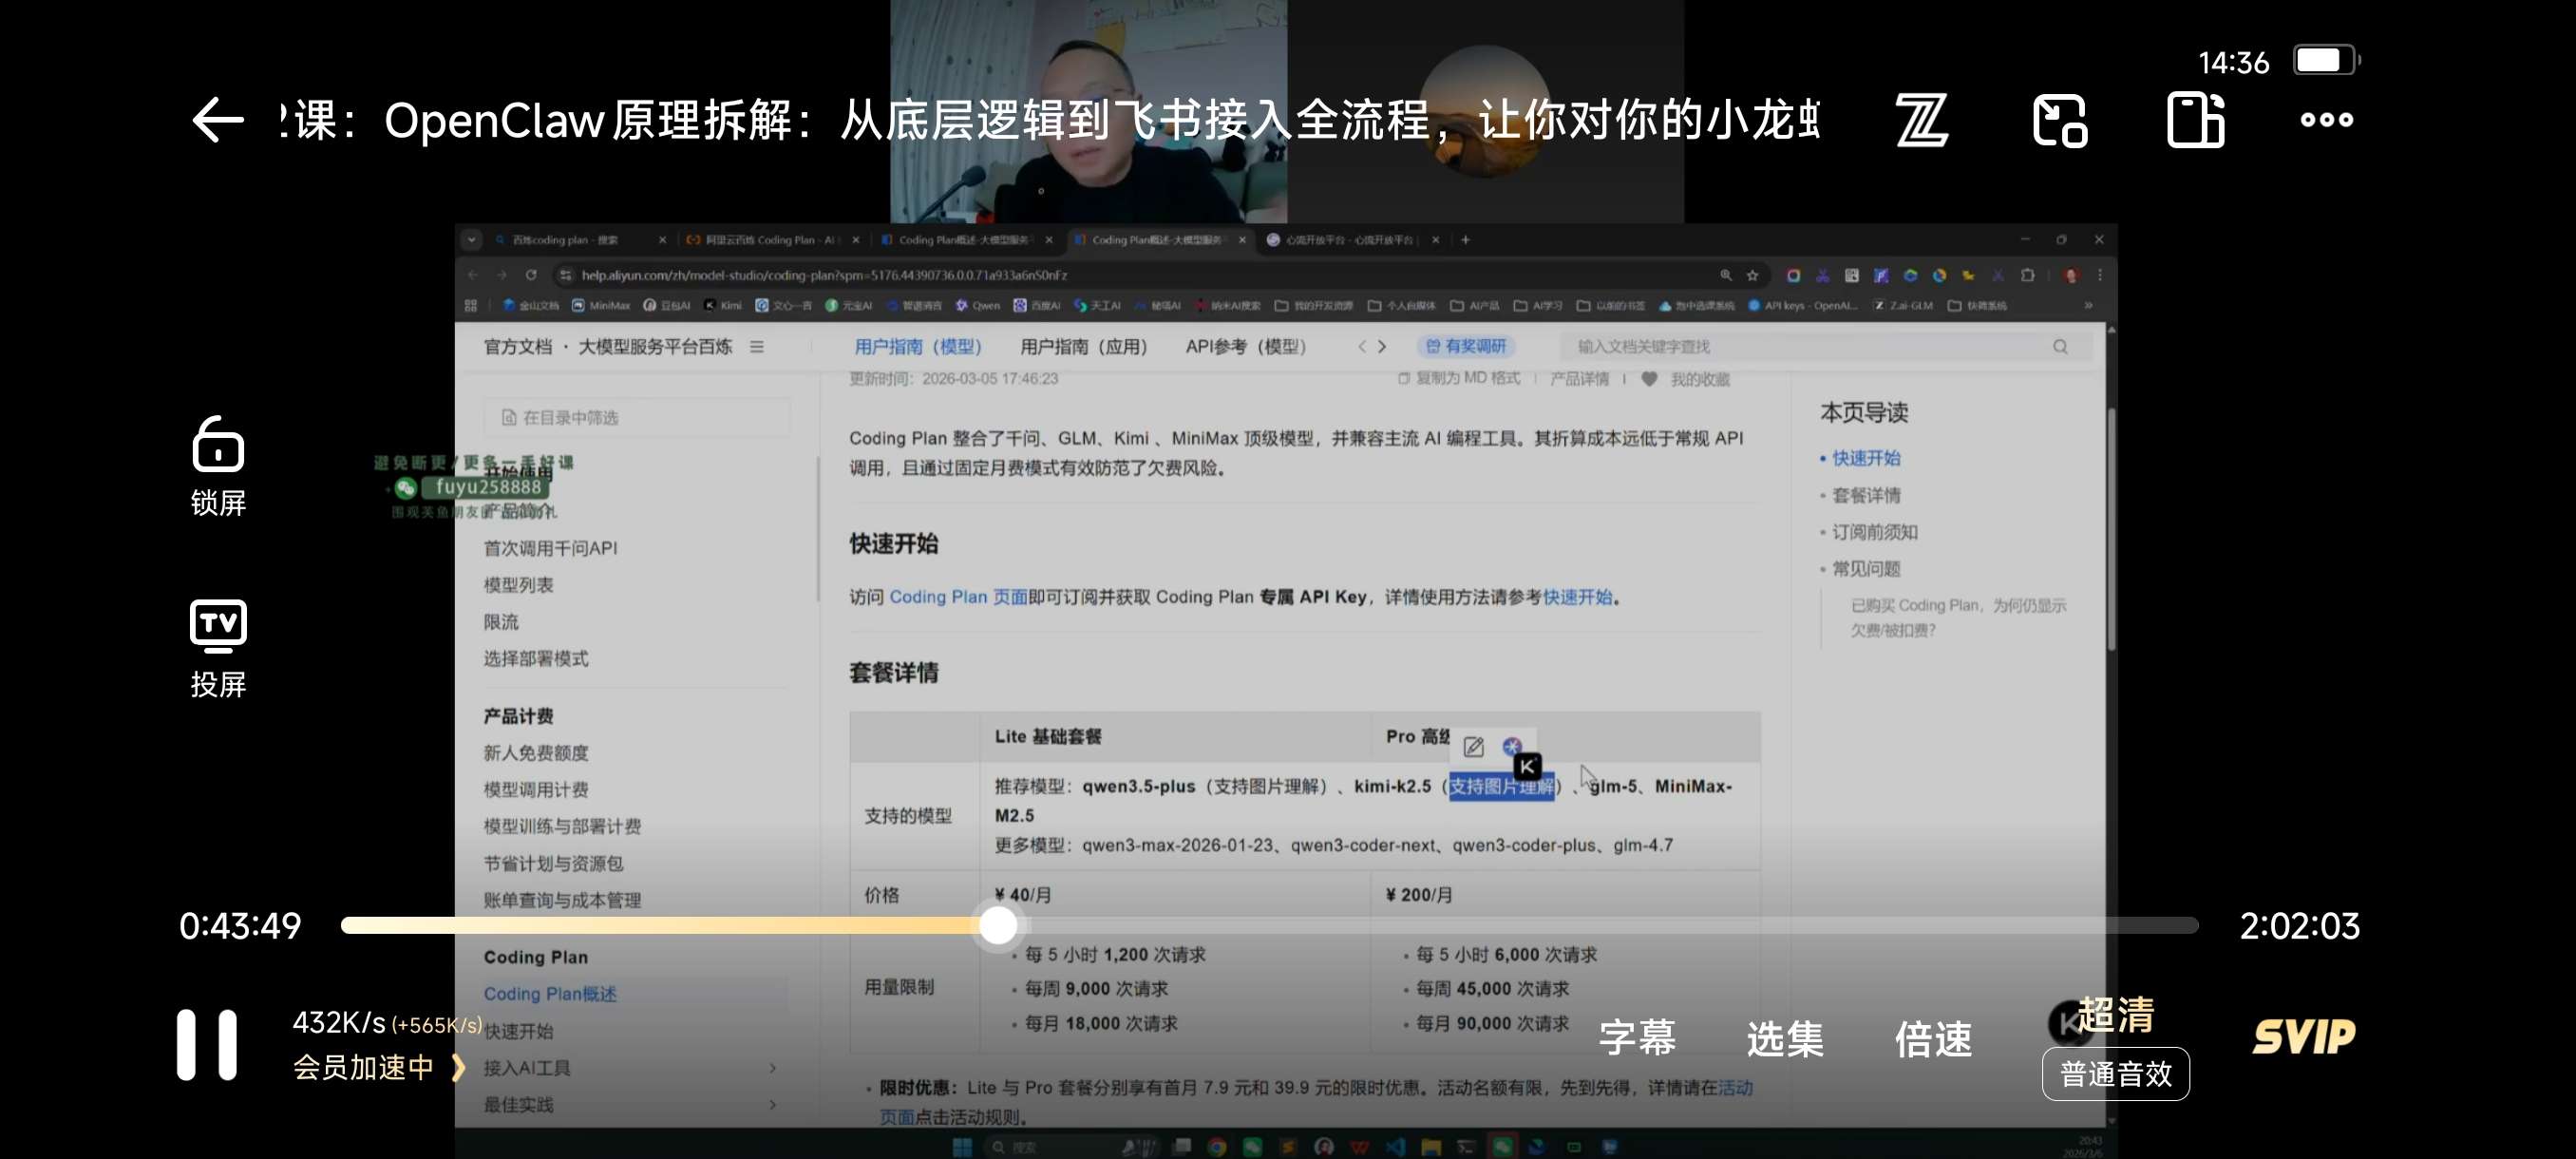Open the split-screen window icon

coord(2196,120)
